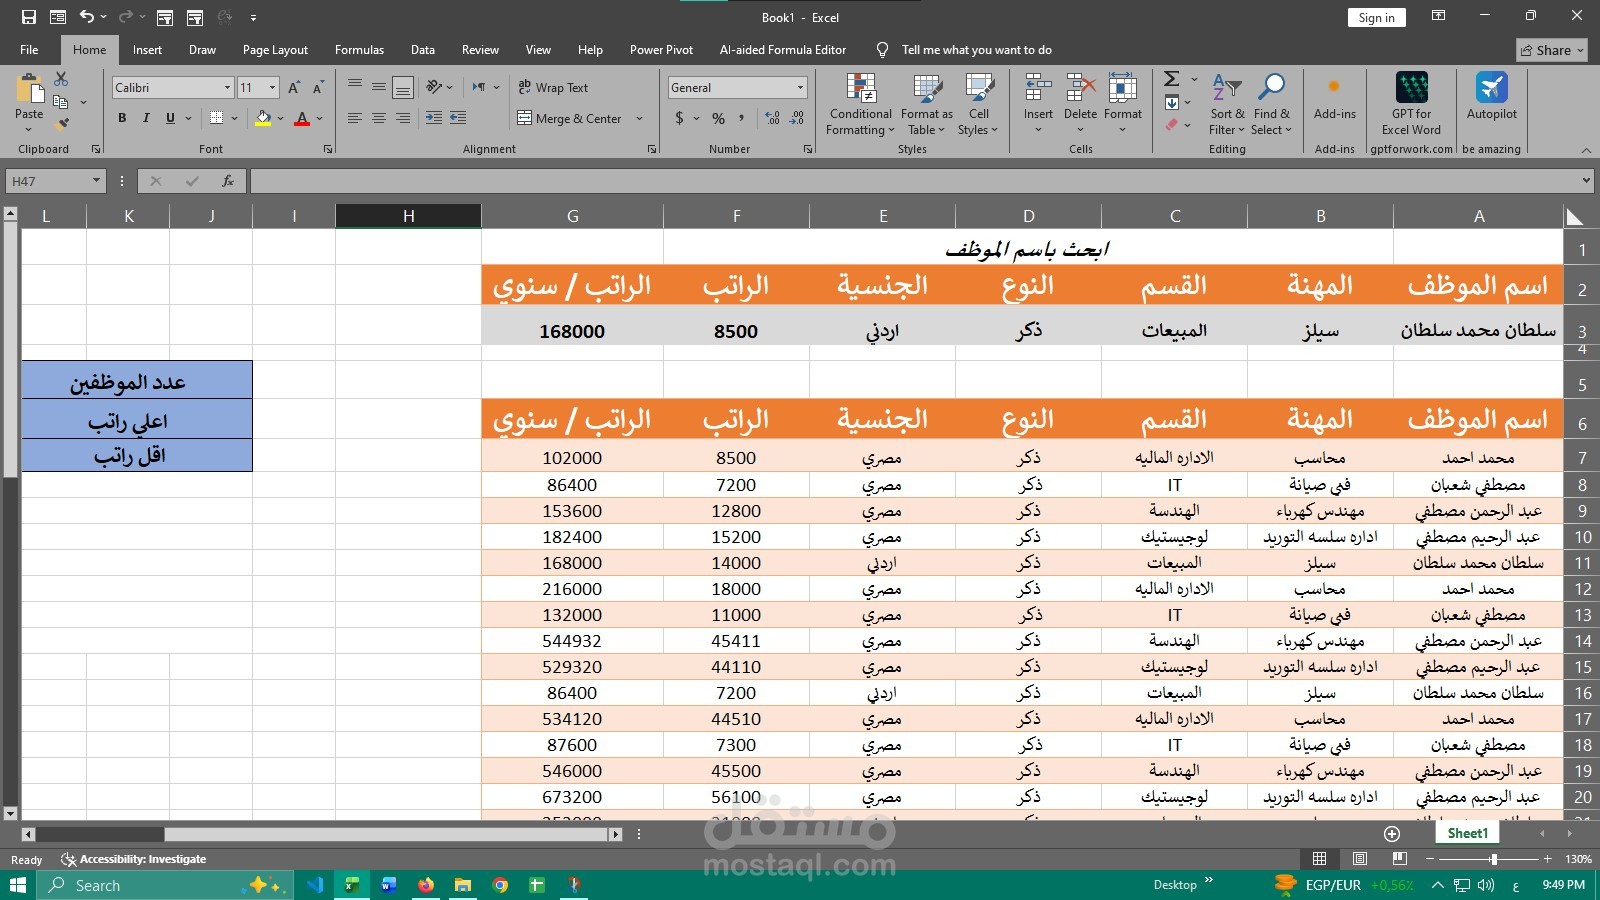
Task: Open Sort & Filter menu
Action: (1226, 104)
